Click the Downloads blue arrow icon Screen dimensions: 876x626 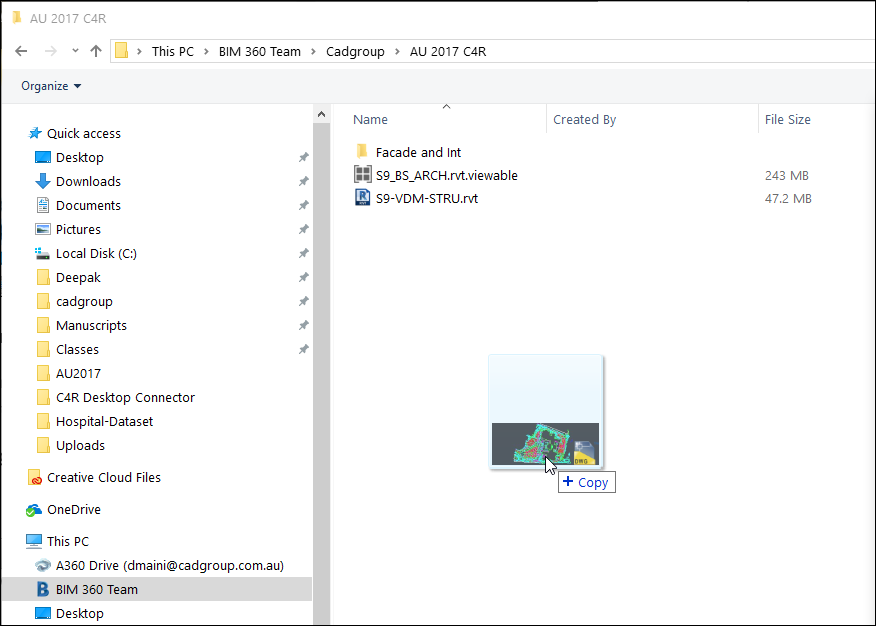point(42,181)
